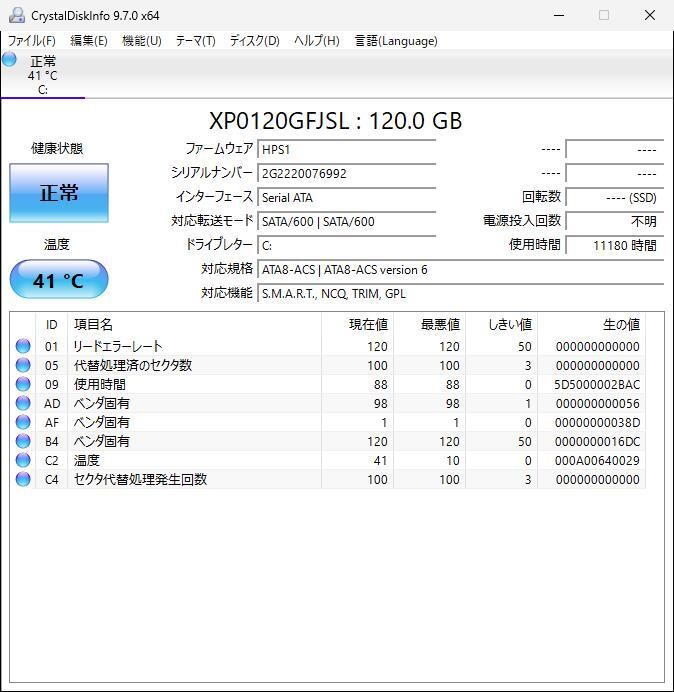Image resolution: width=674 pixels, height=692 pixels.
Task: Click the 健康状態 label
Action: (x=57, y=148)
